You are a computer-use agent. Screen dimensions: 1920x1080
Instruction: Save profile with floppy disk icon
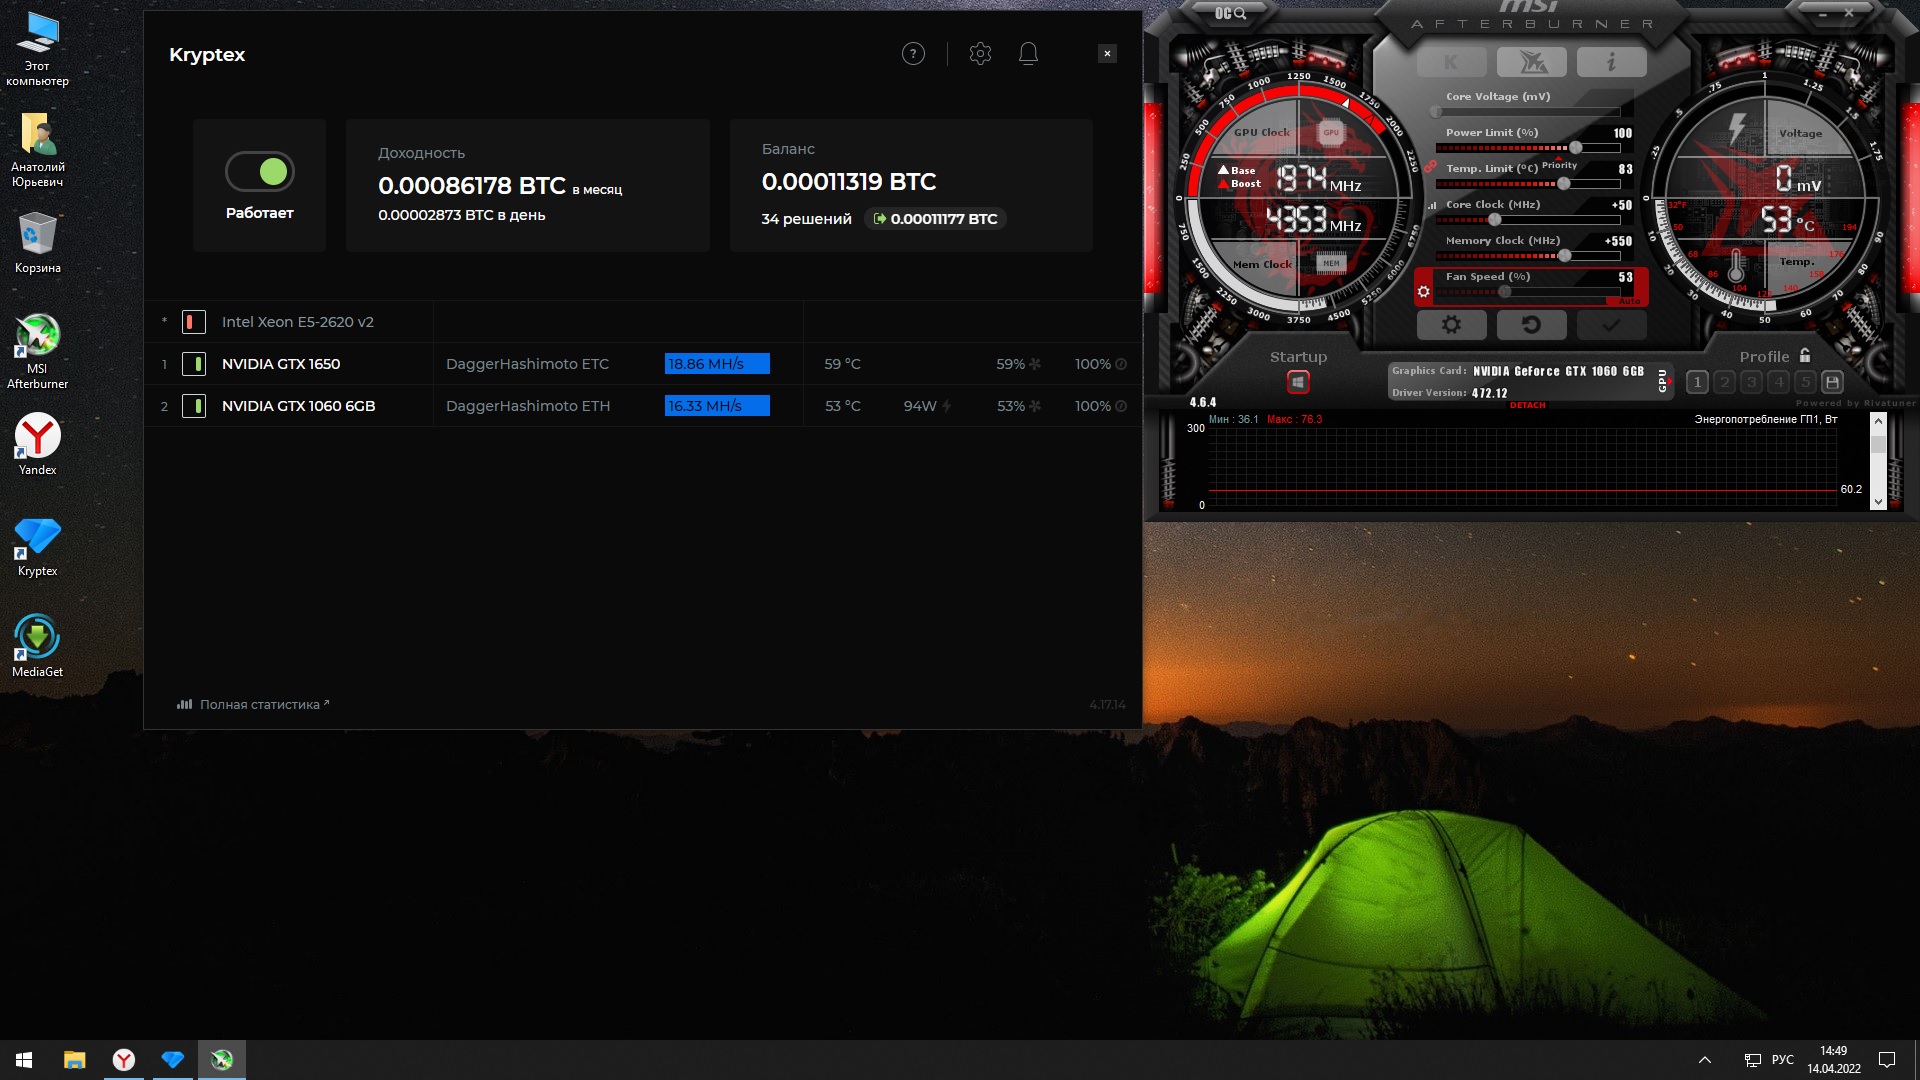(x=1832, y=382)
